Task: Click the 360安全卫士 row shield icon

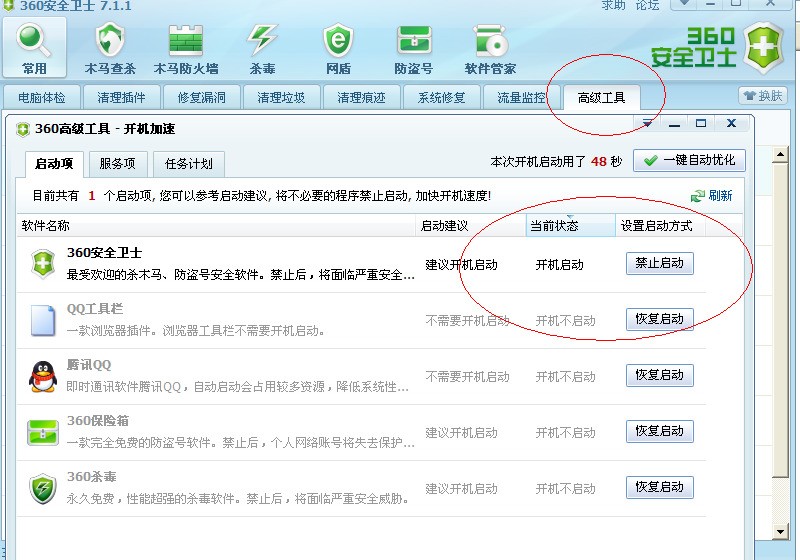Action: [43, 264]
